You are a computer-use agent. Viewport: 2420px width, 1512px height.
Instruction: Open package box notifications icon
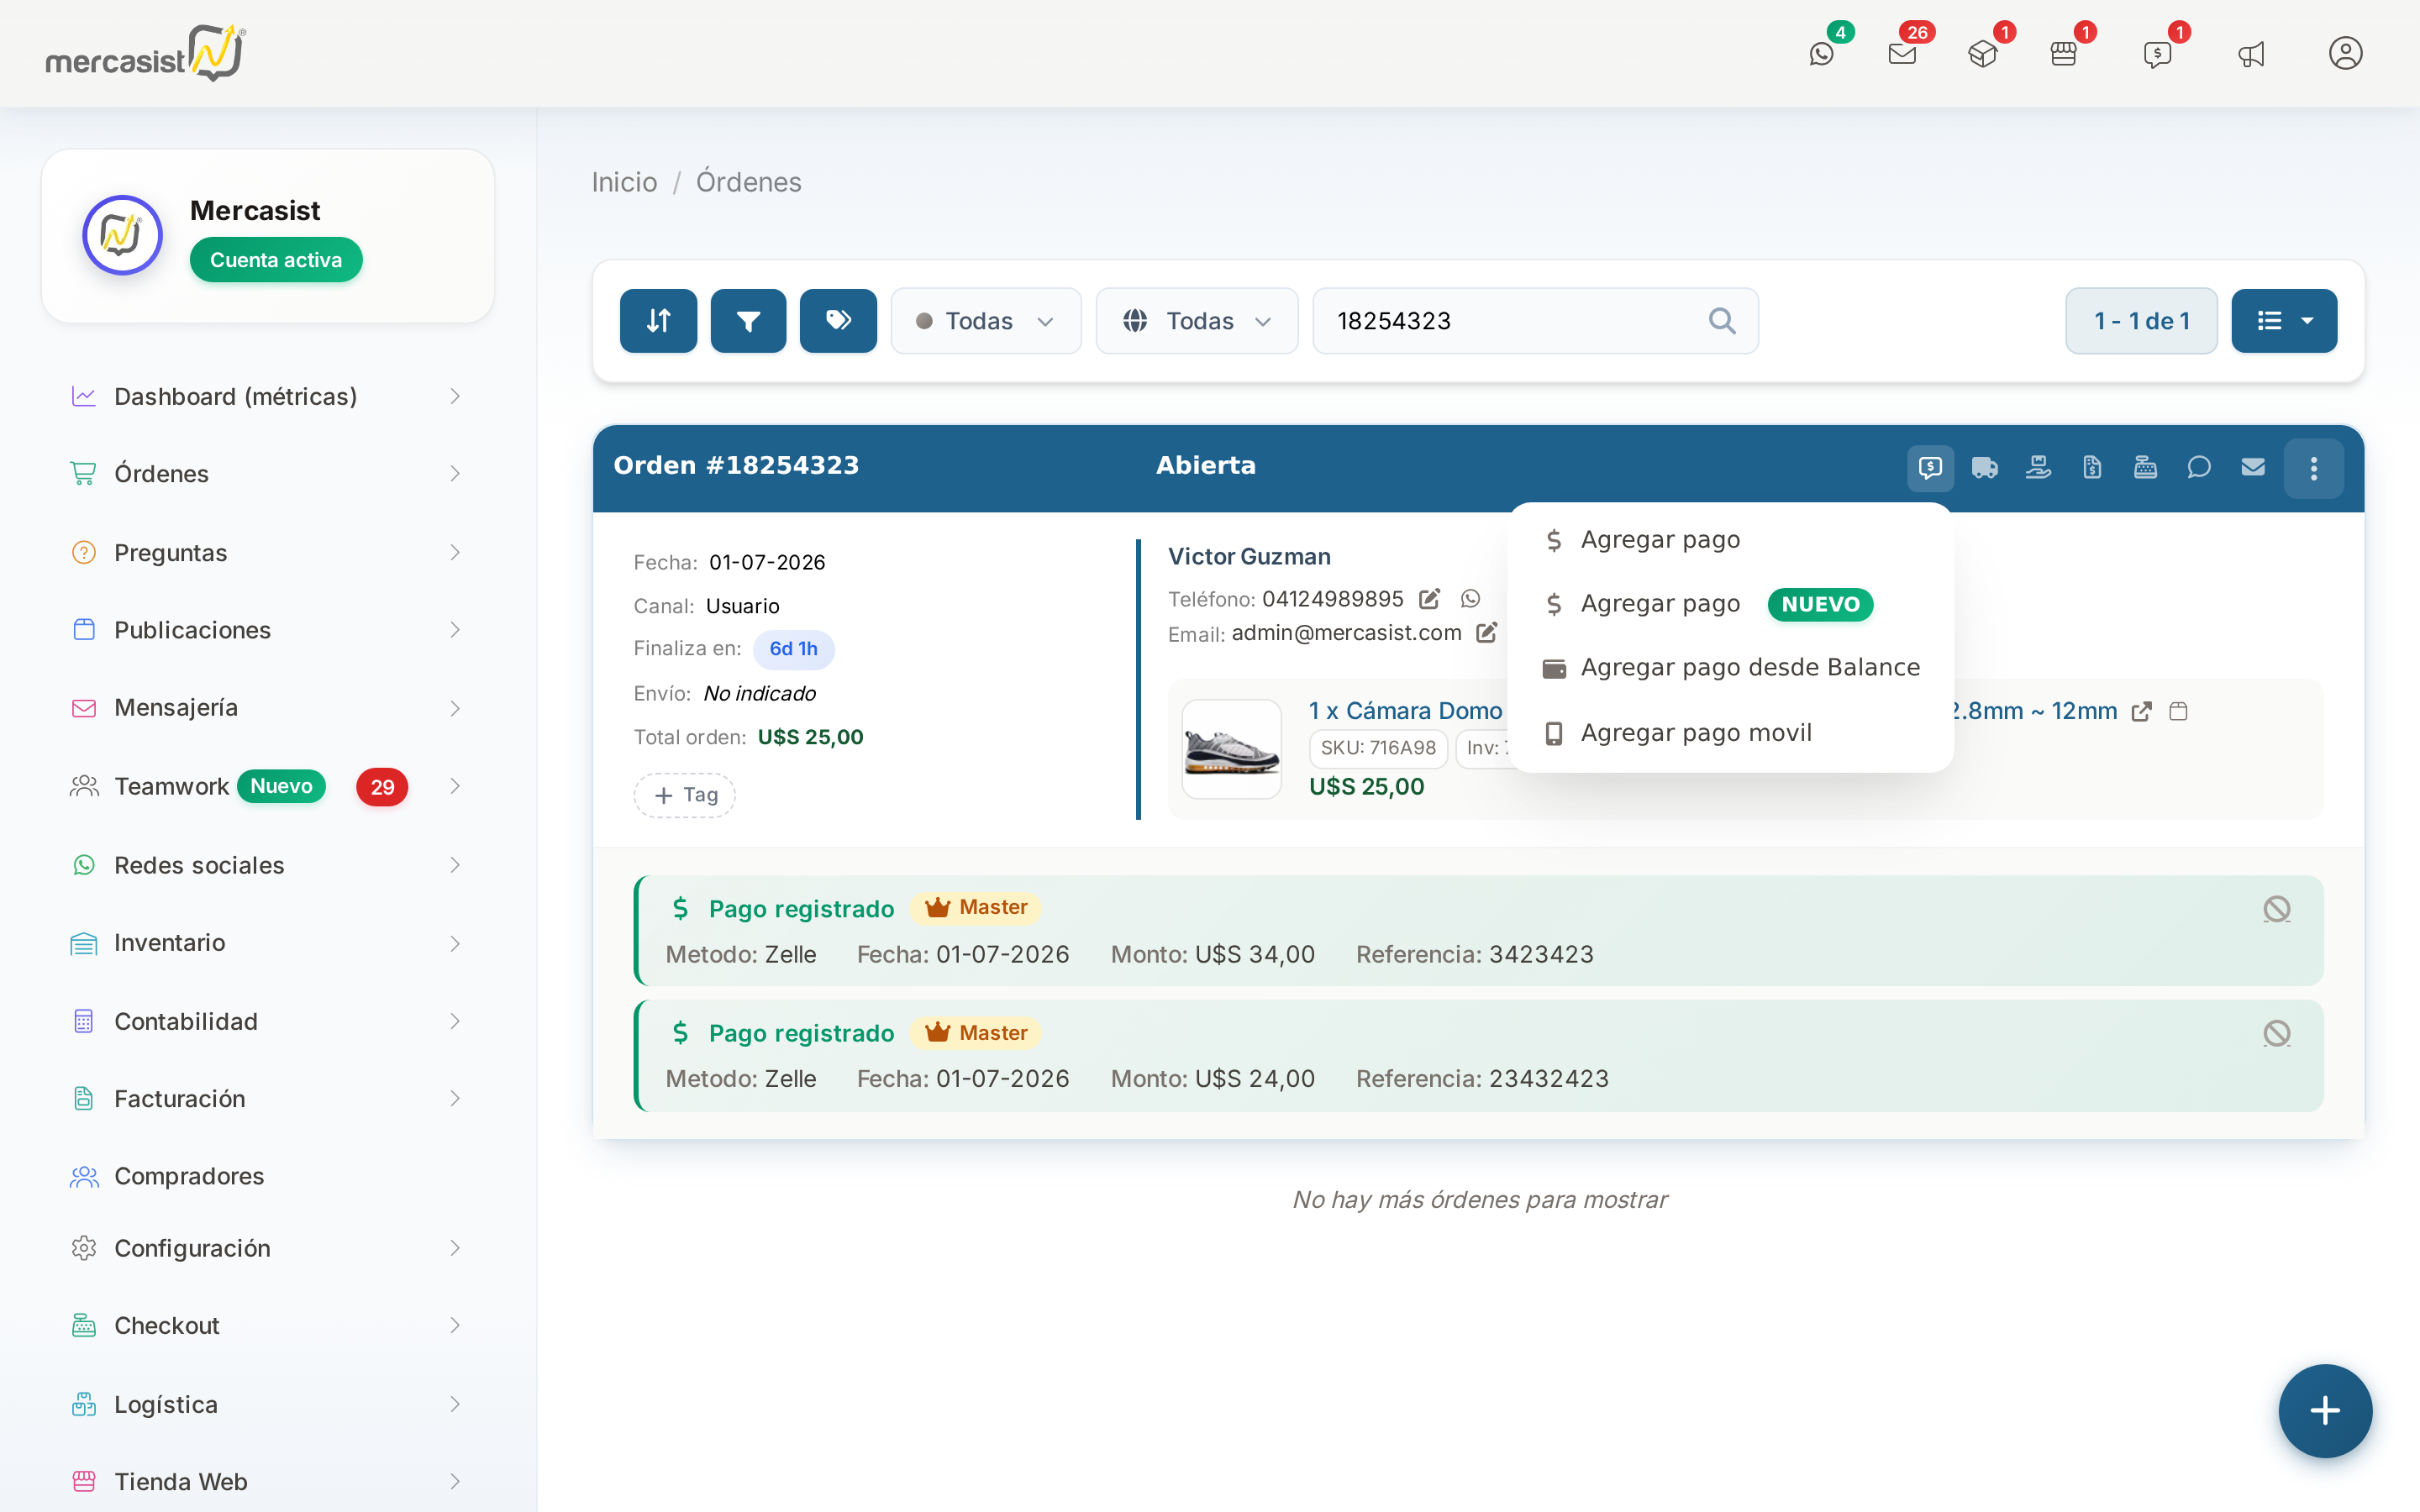point(1982,54)
